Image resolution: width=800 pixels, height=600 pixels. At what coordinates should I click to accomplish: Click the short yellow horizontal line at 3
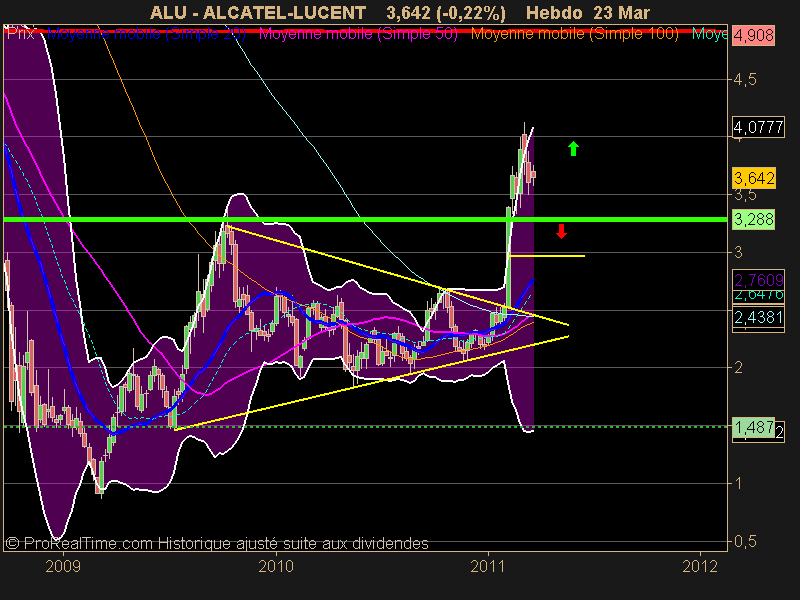point(546,255)
